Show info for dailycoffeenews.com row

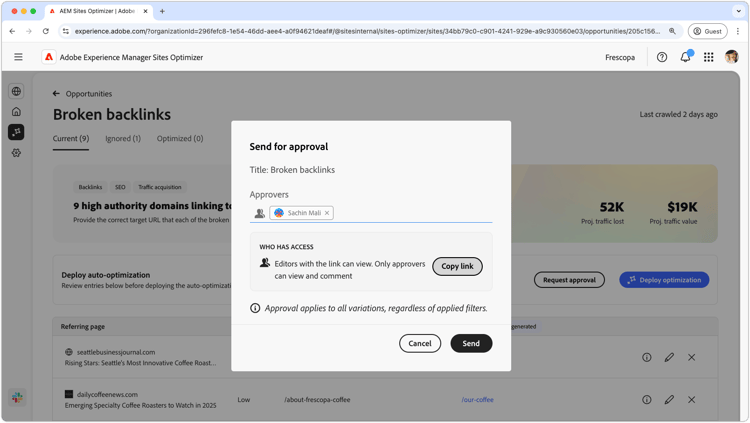[x=646, y=399]
